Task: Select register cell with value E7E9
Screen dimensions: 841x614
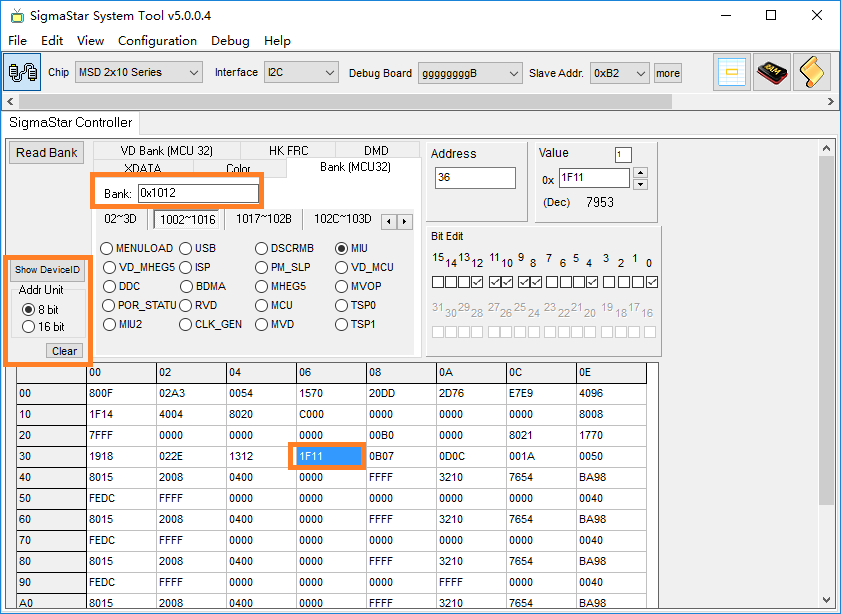Action: coord(540,393)
